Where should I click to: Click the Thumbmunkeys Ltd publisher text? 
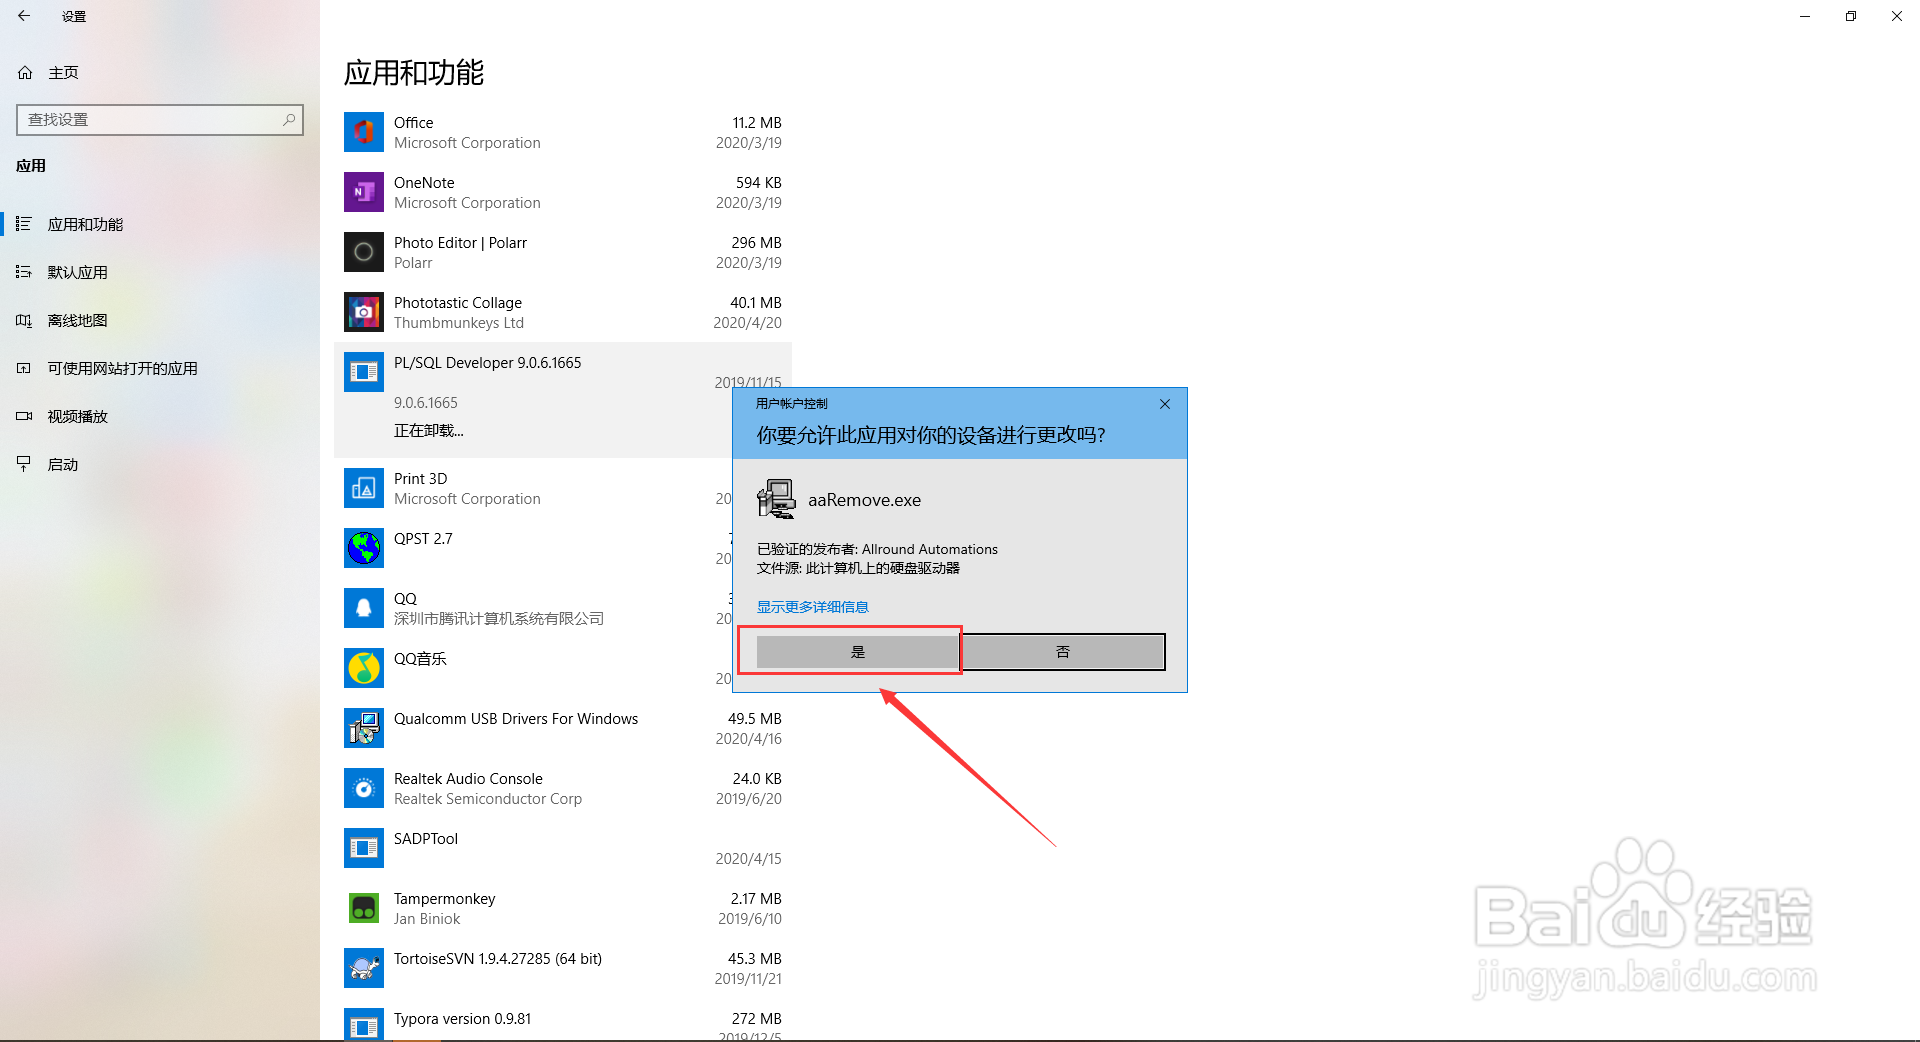pyautogui.click(x=459, y=322)
